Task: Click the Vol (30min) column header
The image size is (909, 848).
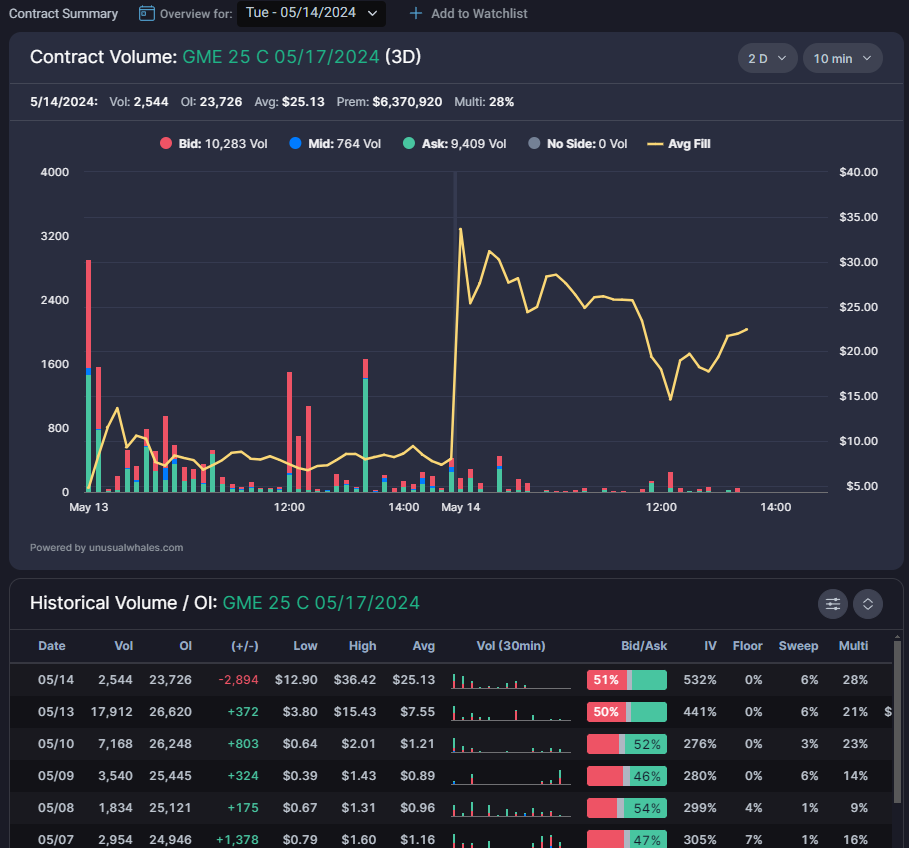Action: pos(511,646)
